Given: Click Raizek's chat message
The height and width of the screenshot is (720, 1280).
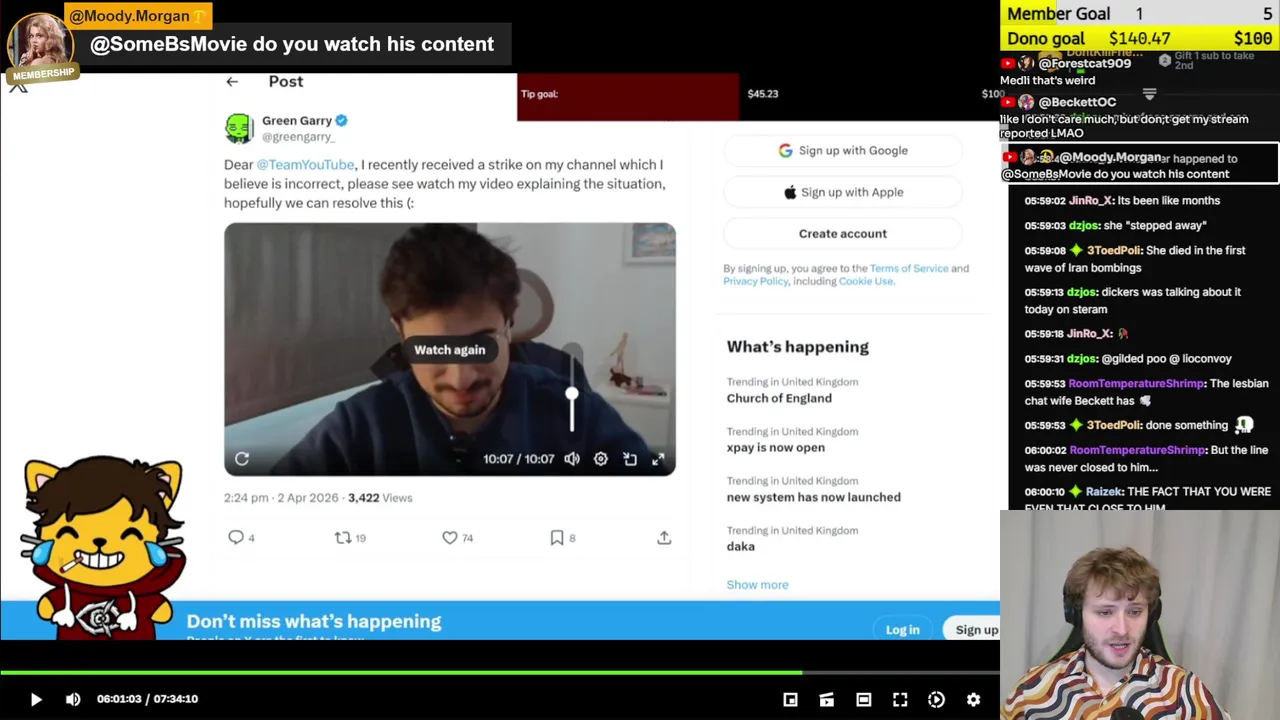Looking at the screenshot, I should click(x=1147, y=499).
